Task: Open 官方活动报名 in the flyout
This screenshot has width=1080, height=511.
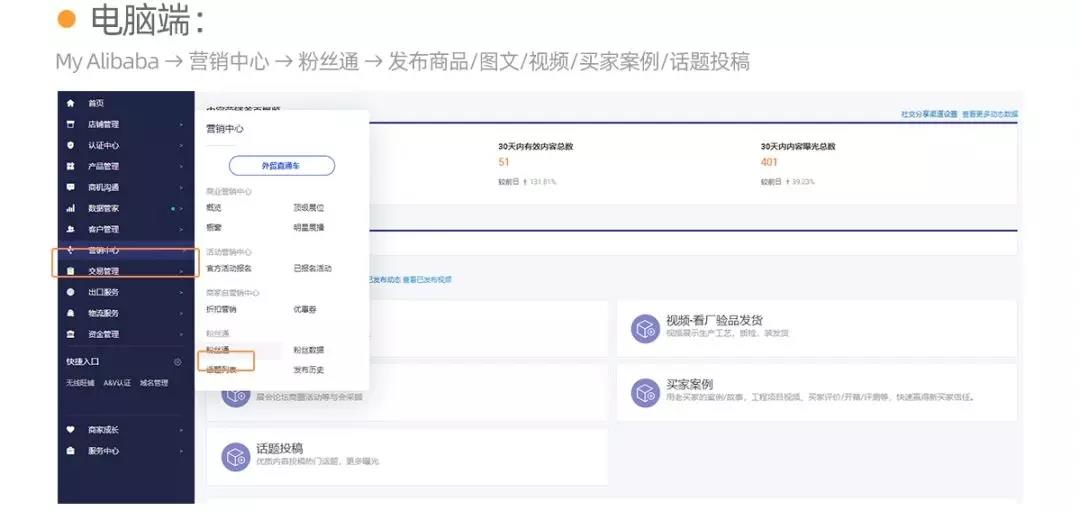Action: [229, 269]
